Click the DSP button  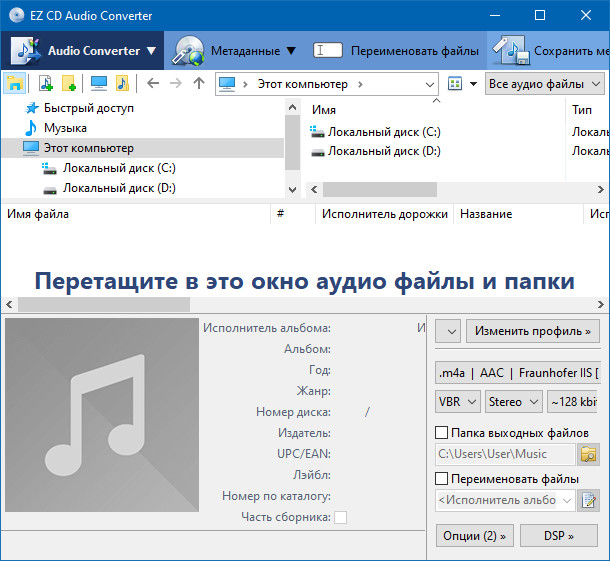558,536
